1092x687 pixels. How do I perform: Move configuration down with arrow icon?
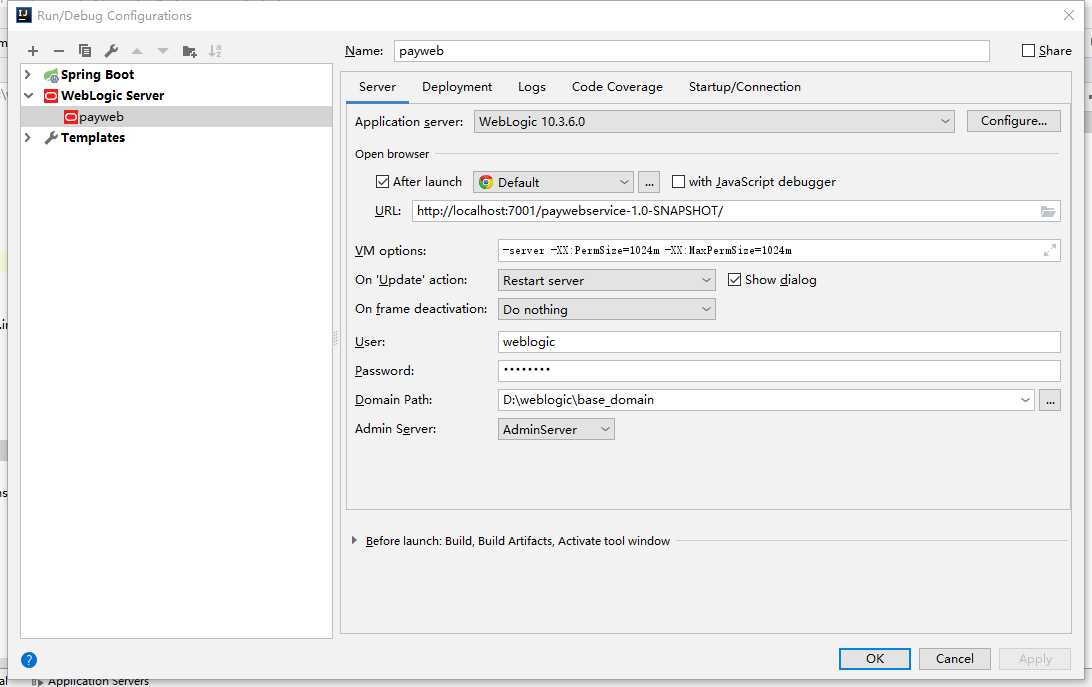163,51
